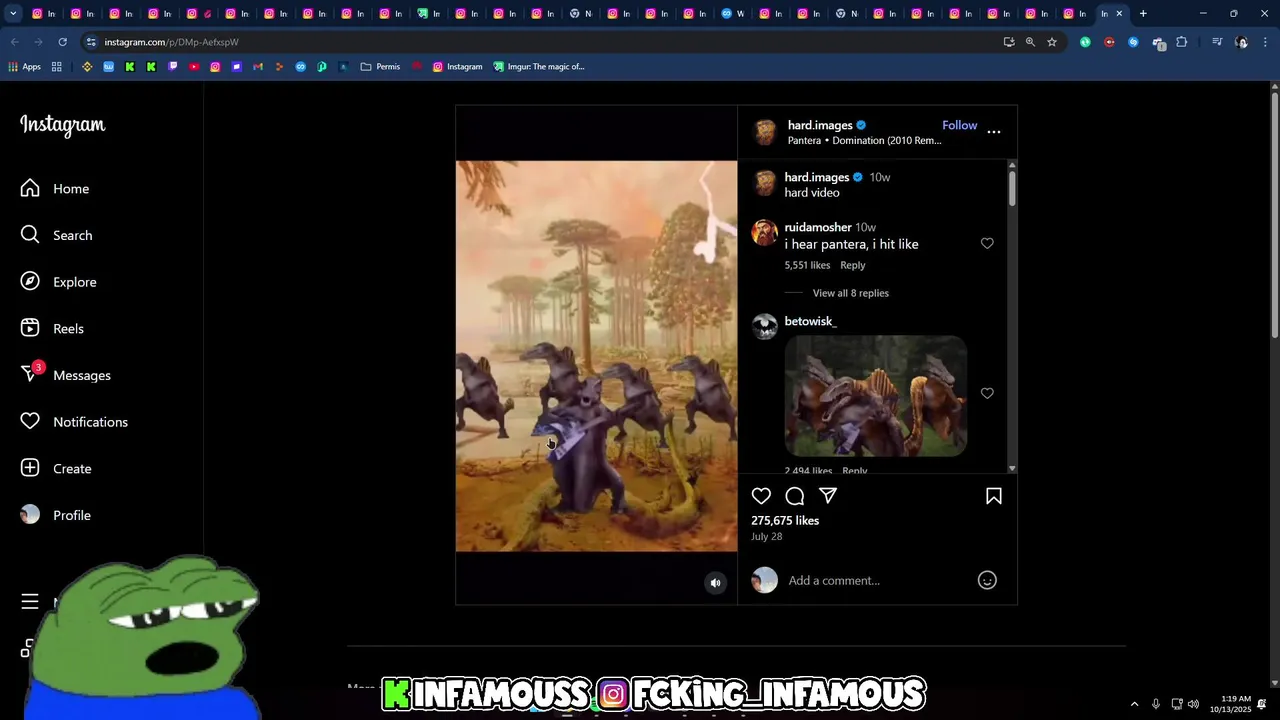Bookmark this page with star icon
The height and width of the screenshot is (720, 1280).
(1052, 42)
